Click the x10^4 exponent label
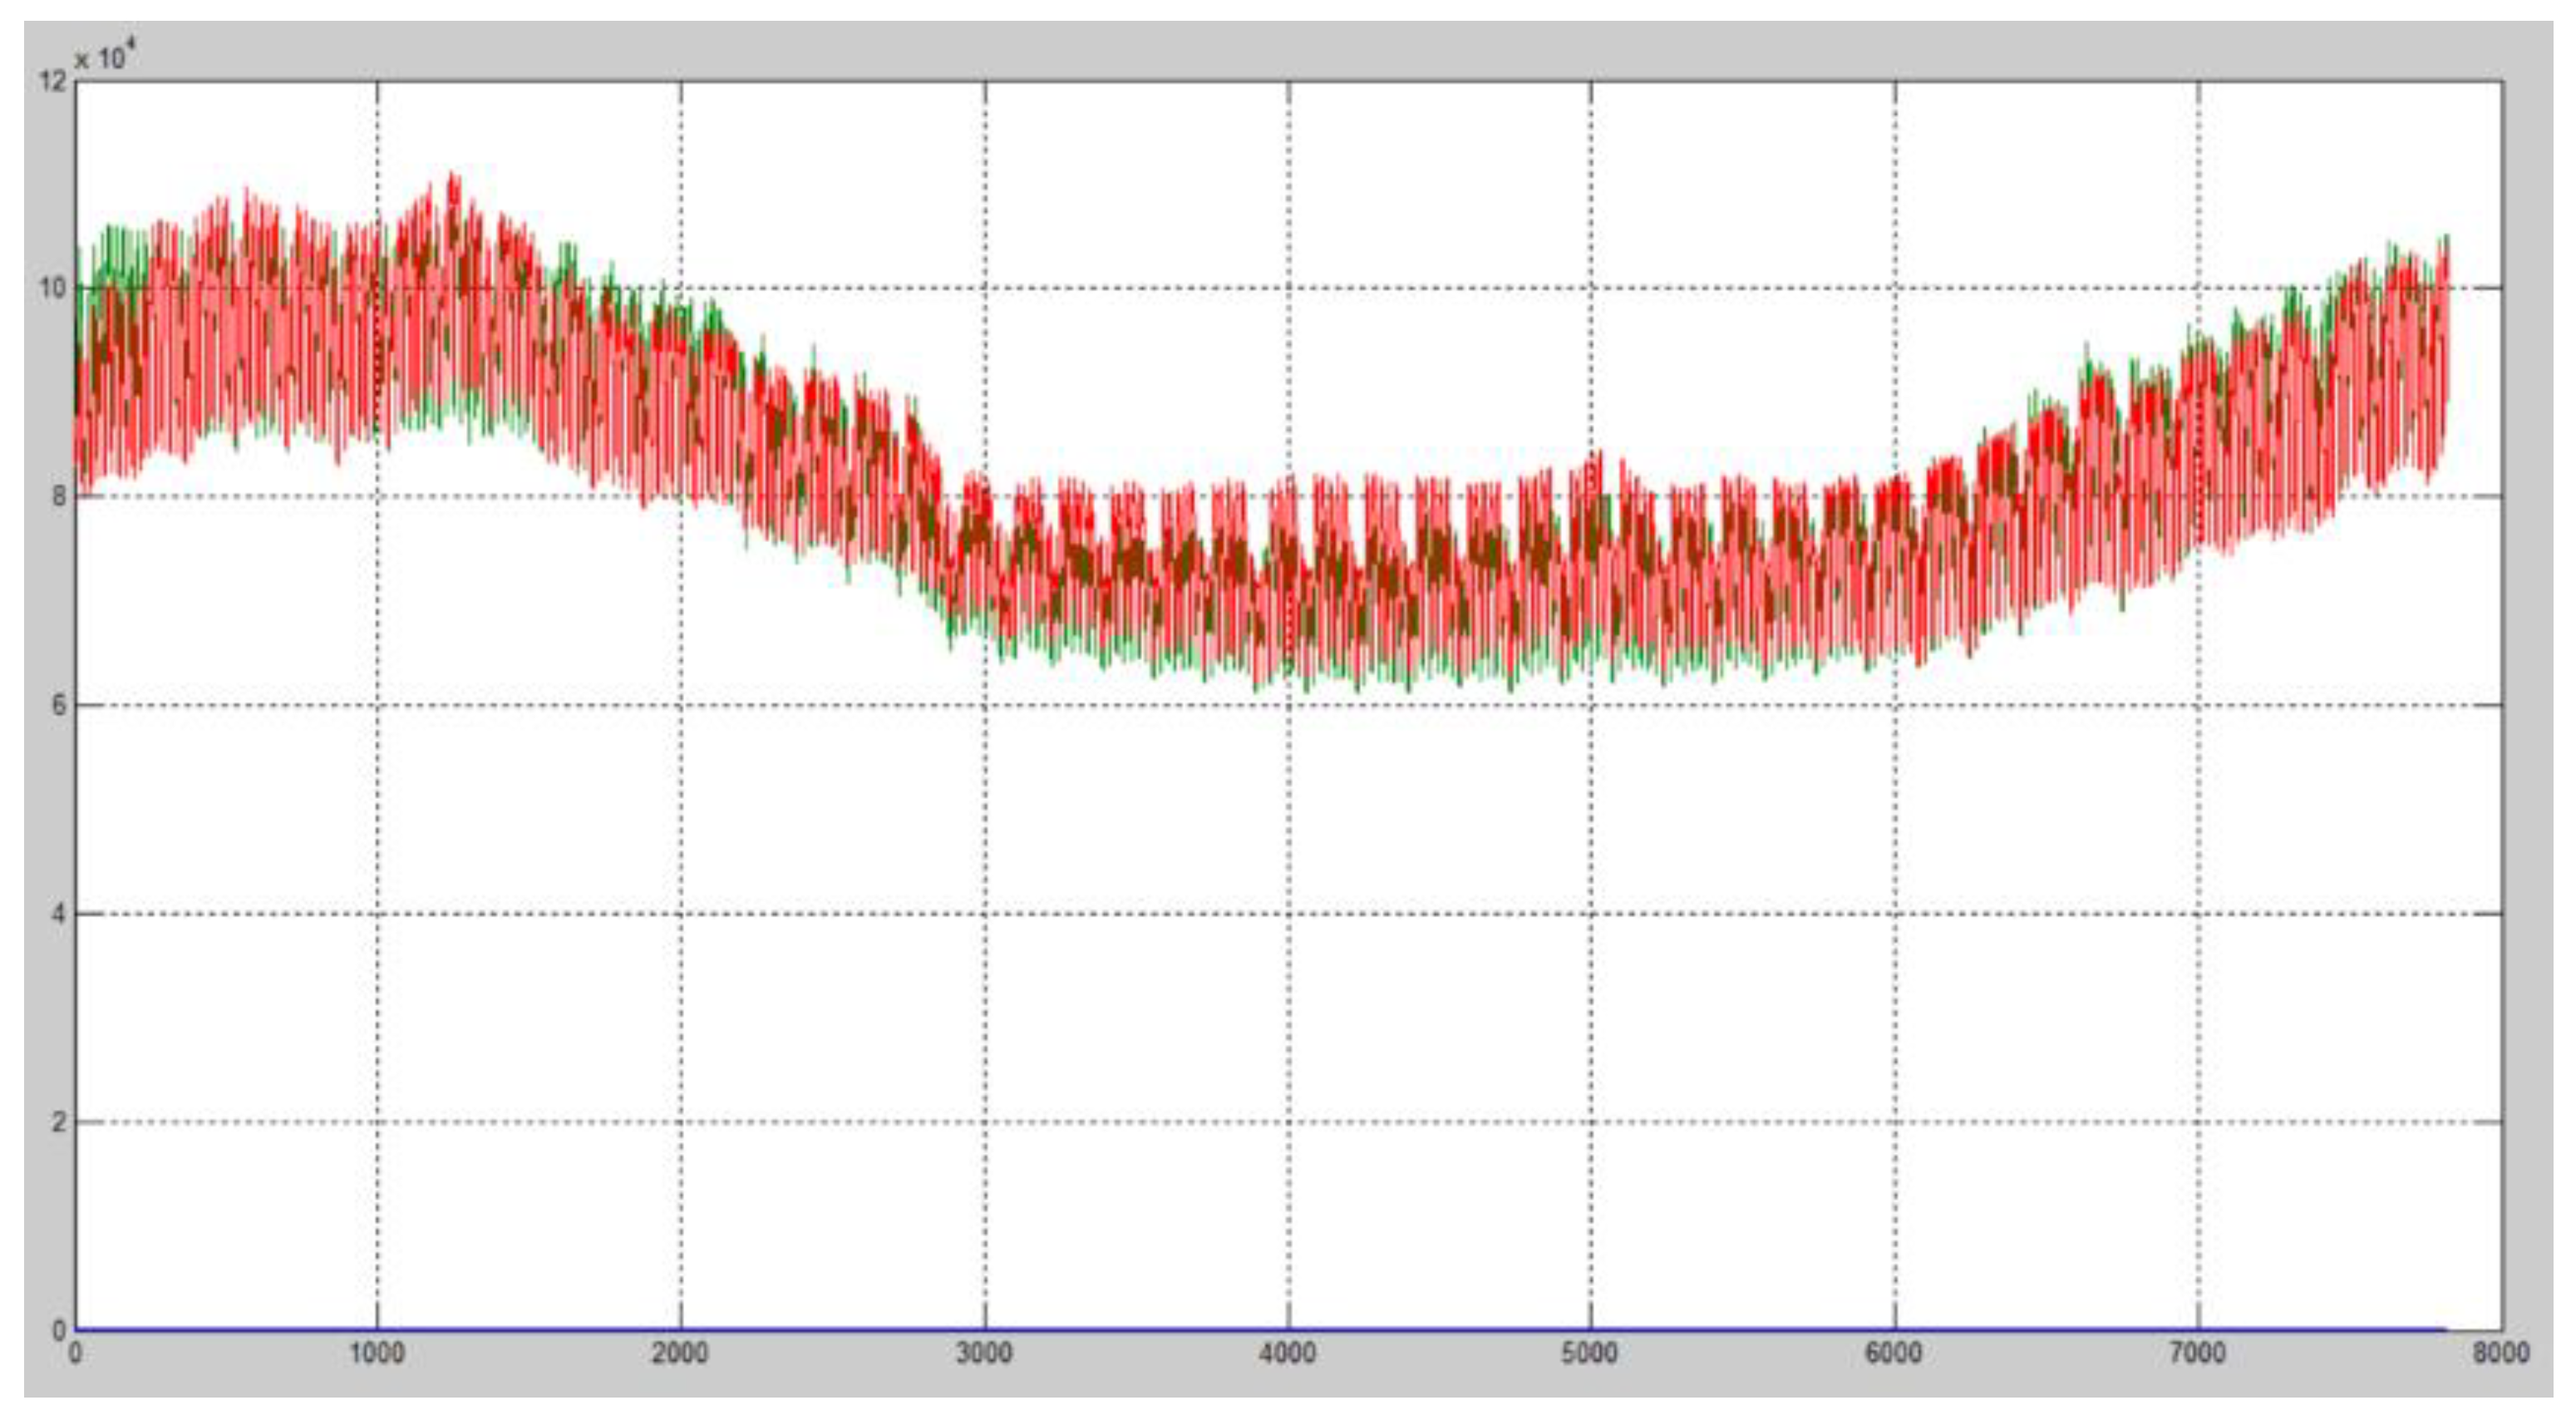Viewport: 2576px width, 1415px height. (x=104, y=57)
